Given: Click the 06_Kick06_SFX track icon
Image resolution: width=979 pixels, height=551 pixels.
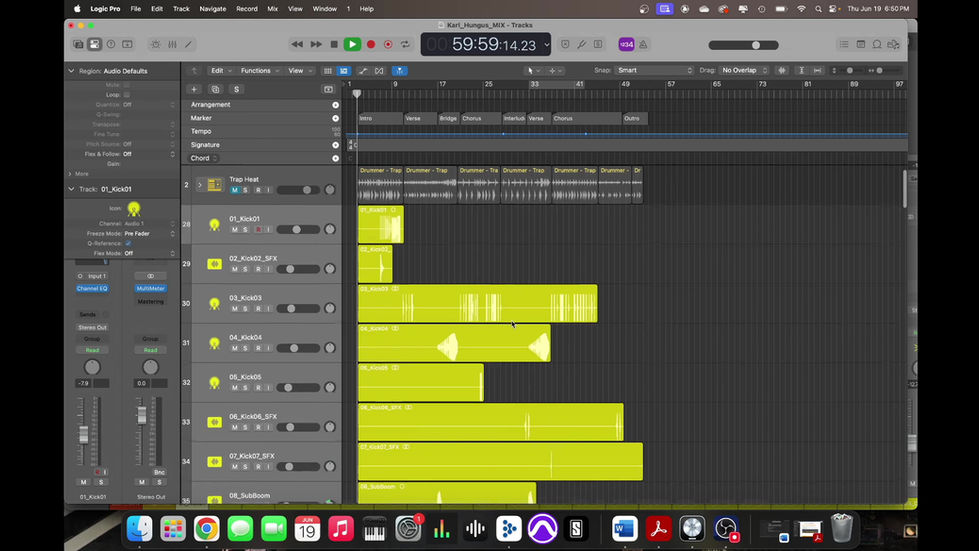Looking at the screenshot, I should click(x=214, y=422).
